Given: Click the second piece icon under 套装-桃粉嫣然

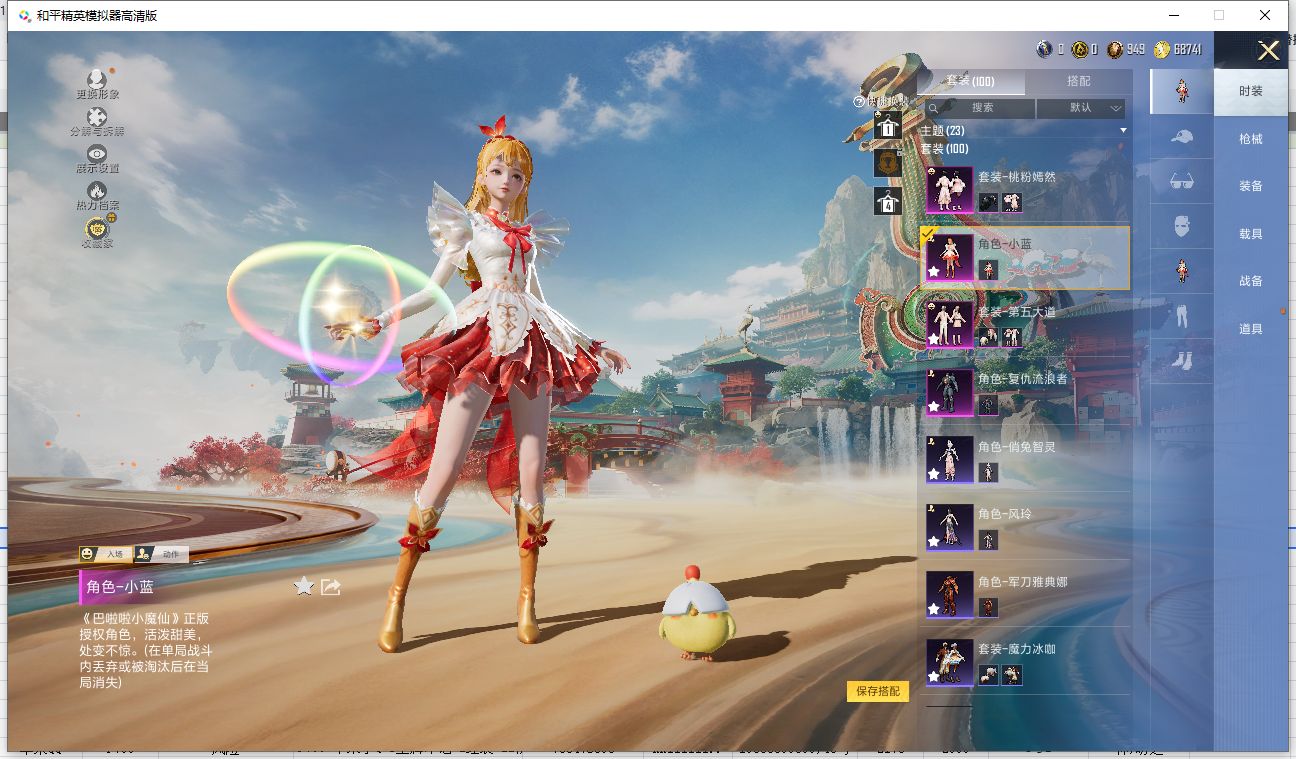Looking at the screenshot, I should [1012, 202].
